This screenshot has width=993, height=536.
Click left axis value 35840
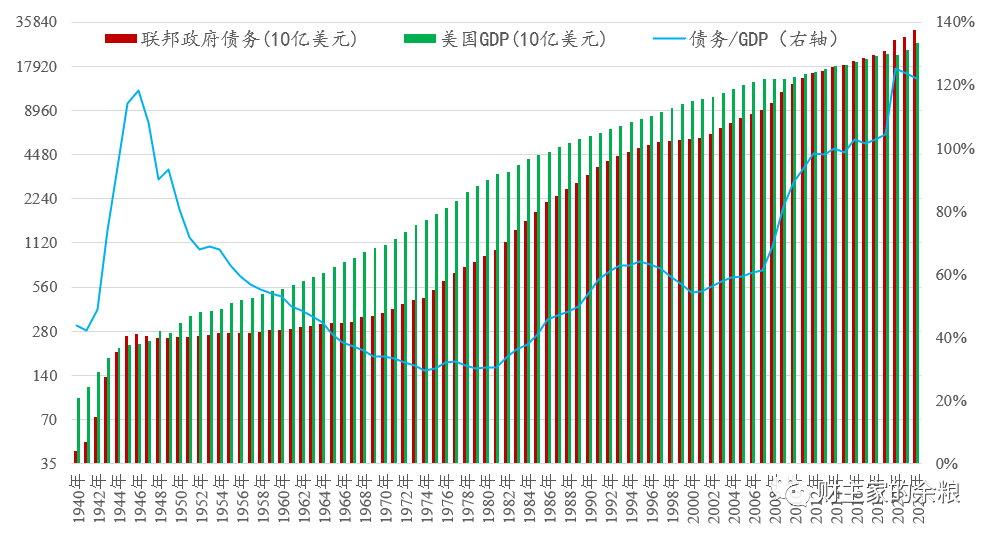pos(36,22)
